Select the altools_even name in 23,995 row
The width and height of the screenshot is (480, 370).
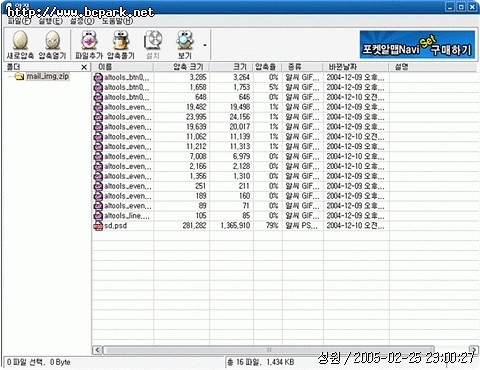[128, 117]
